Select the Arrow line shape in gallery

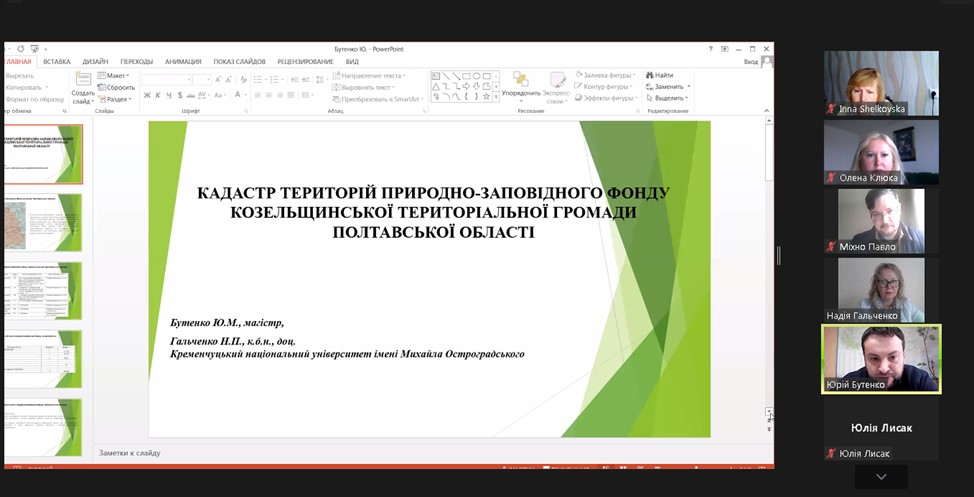pos(456,76)
